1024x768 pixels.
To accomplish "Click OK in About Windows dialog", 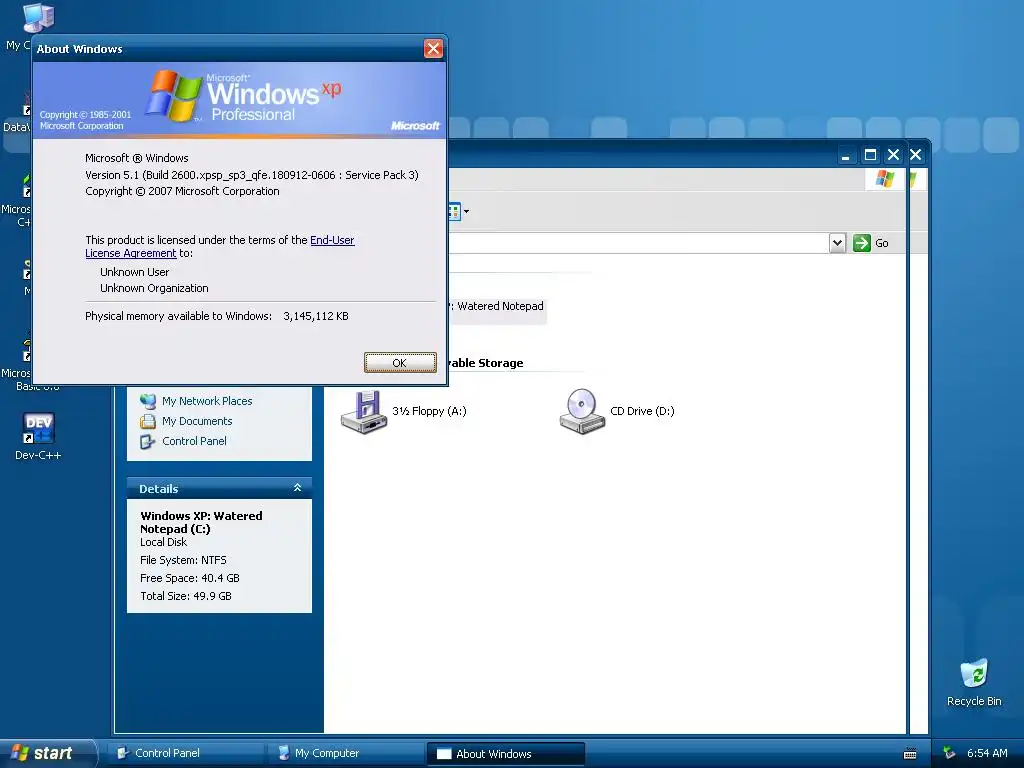I will click(x=400, y=362).
